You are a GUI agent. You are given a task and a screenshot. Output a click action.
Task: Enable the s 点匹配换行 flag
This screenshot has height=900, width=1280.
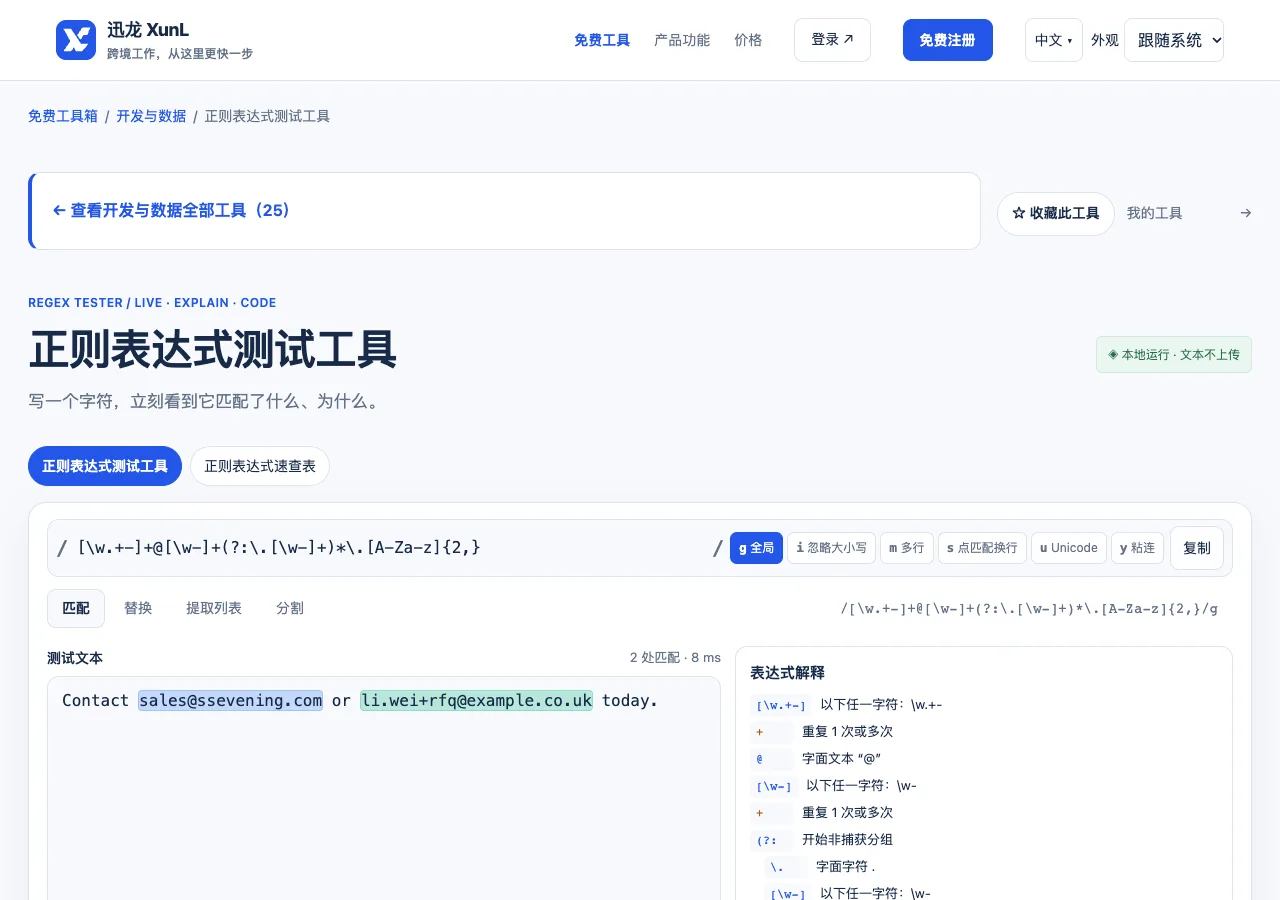pos(982,548)
